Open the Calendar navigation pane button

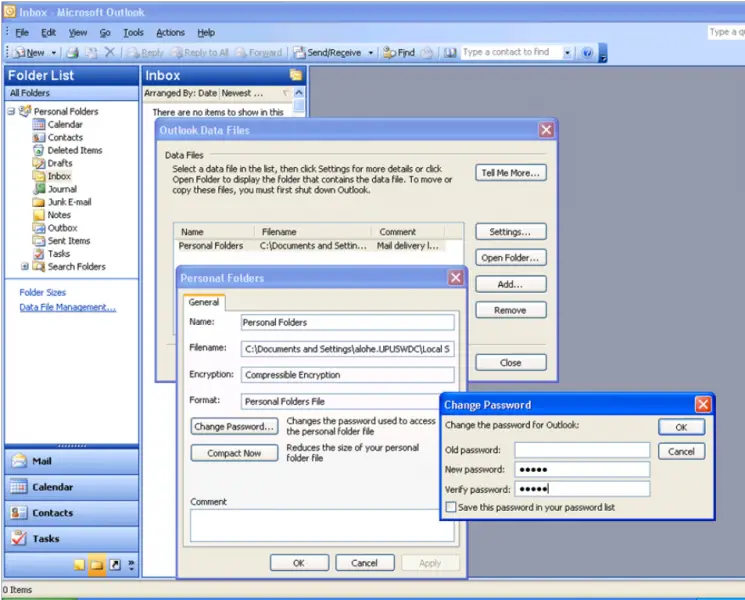coord(71,487)
